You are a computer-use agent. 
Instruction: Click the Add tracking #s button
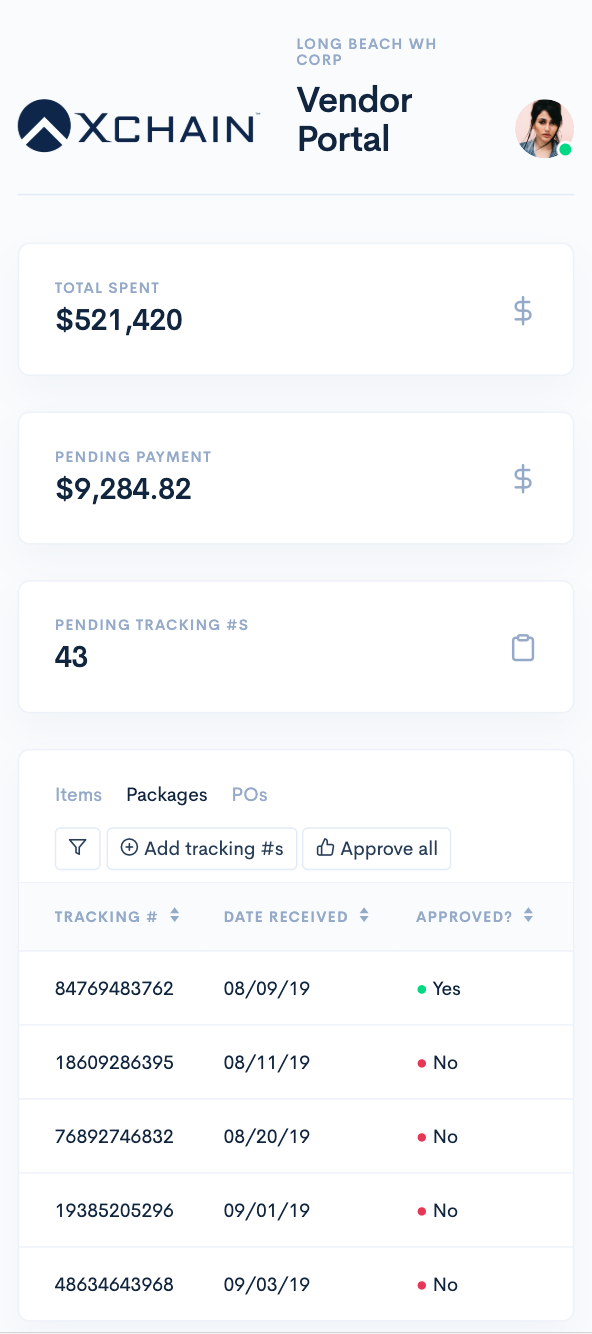(202, 848)
